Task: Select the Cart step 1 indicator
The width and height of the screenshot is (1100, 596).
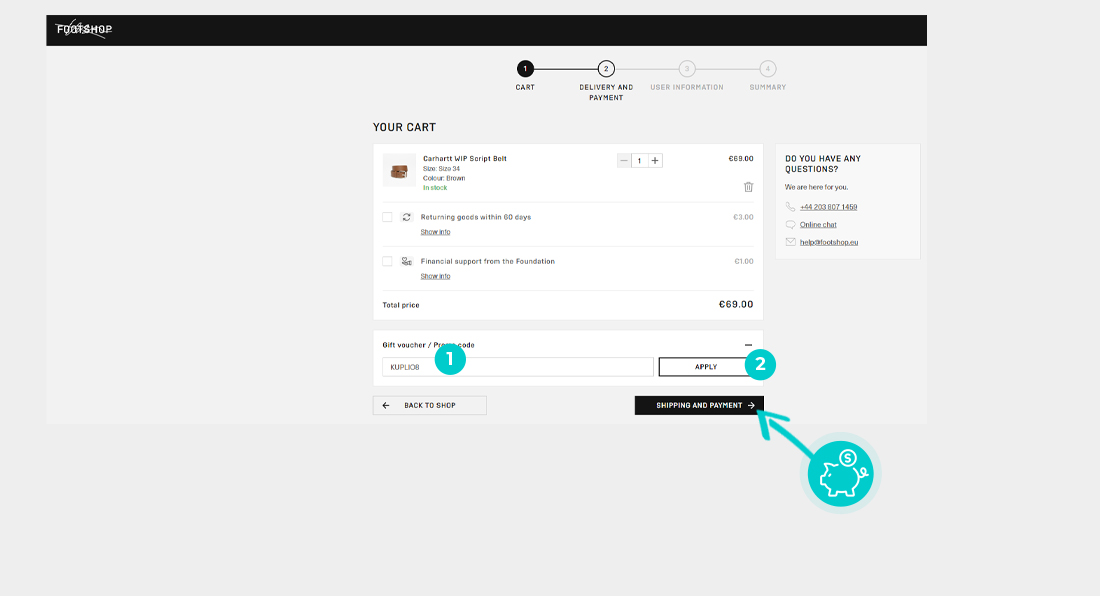Action: (525, 69)
